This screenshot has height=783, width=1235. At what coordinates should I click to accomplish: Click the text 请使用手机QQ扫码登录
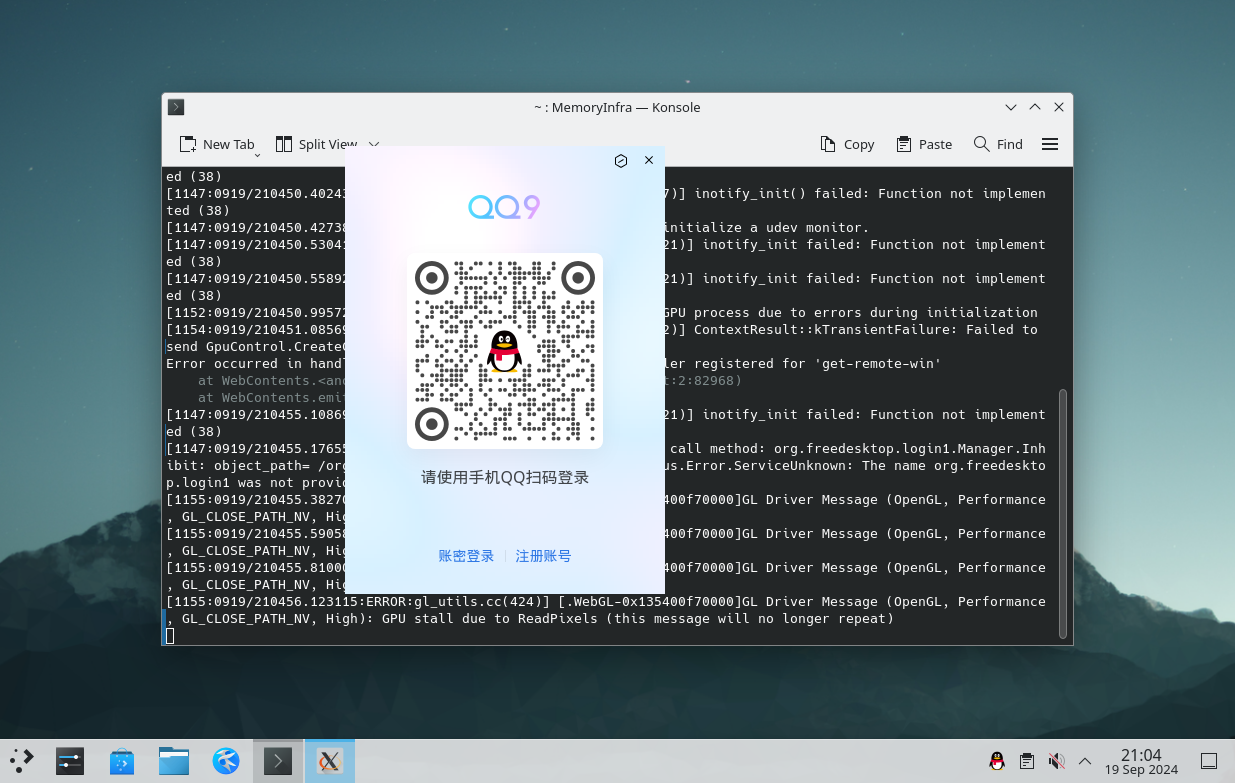pyautogui.click(x=505, y=478)
